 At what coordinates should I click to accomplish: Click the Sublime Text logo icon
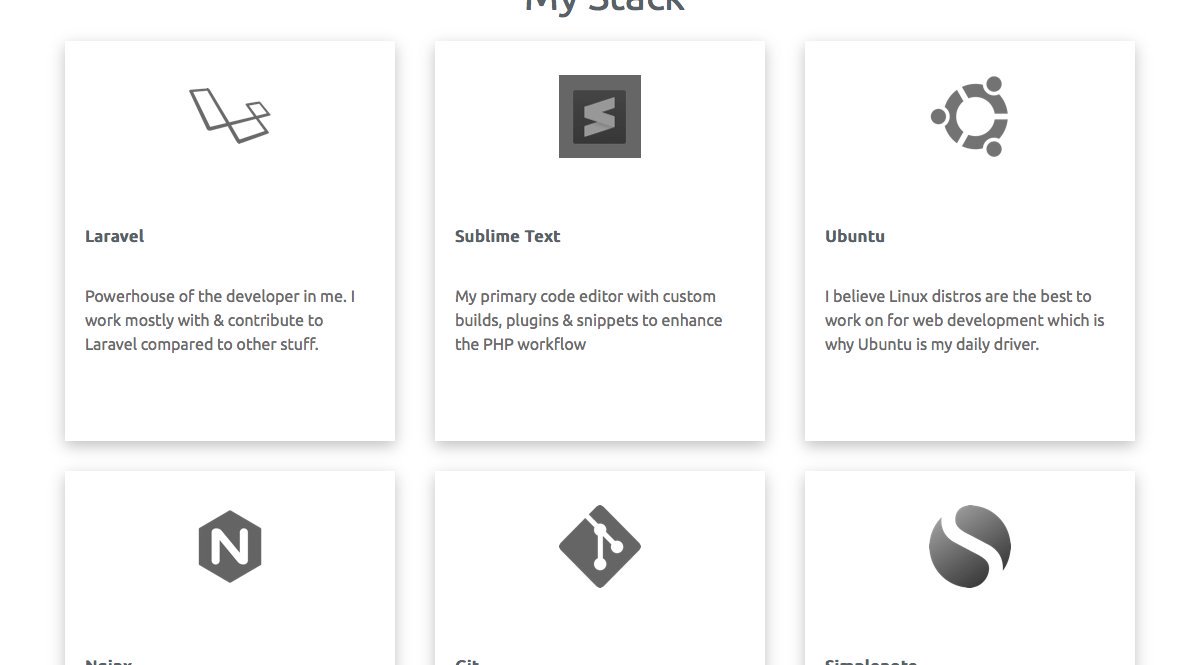click(599, 115)
